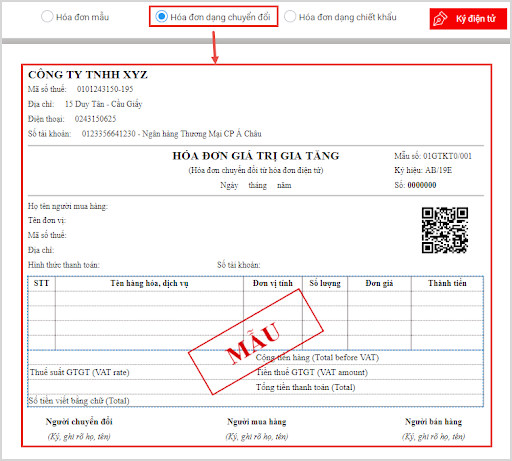Click the buyer's 'Số tài khoản' label
The width and height of the screenshot is (512, 461).
pos(239,265)
